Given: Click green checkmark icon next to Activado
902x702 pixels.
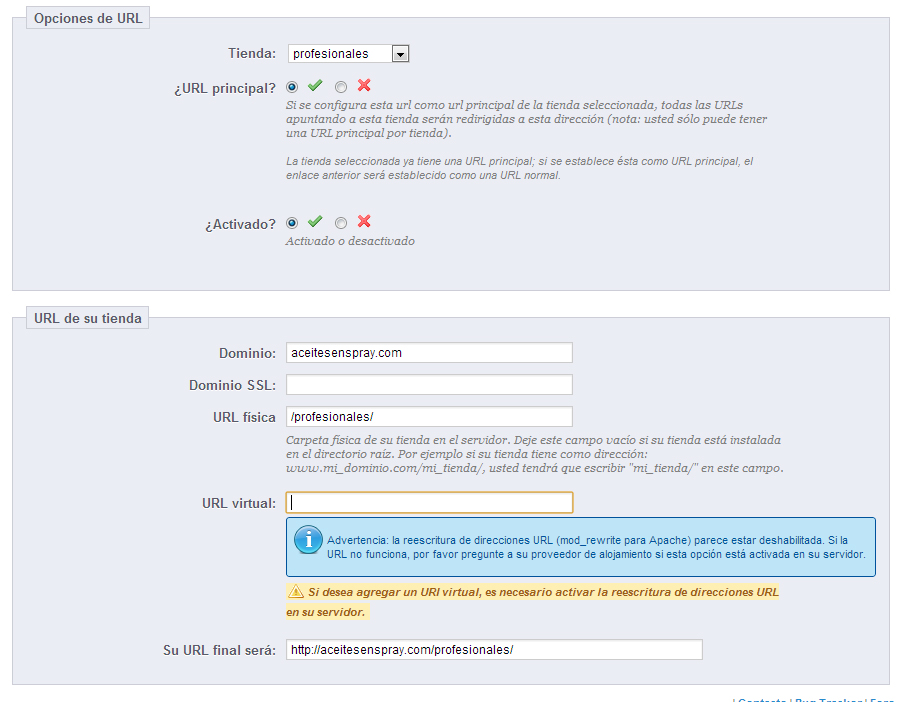Looking at the screenshot, I should [315, 222].
